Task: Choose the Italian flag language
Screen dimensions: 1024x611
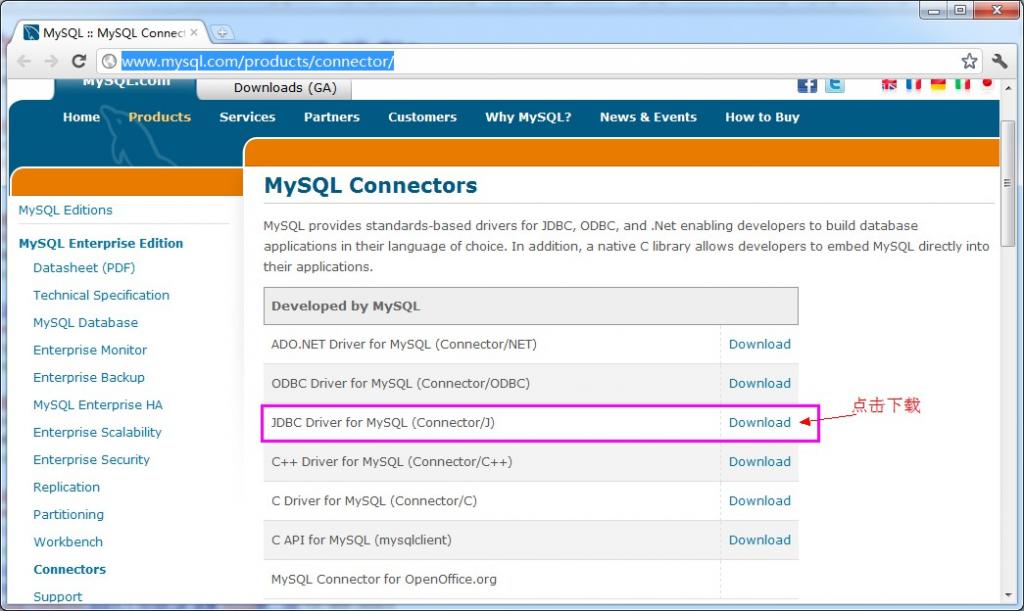Action: coord(962,84)
